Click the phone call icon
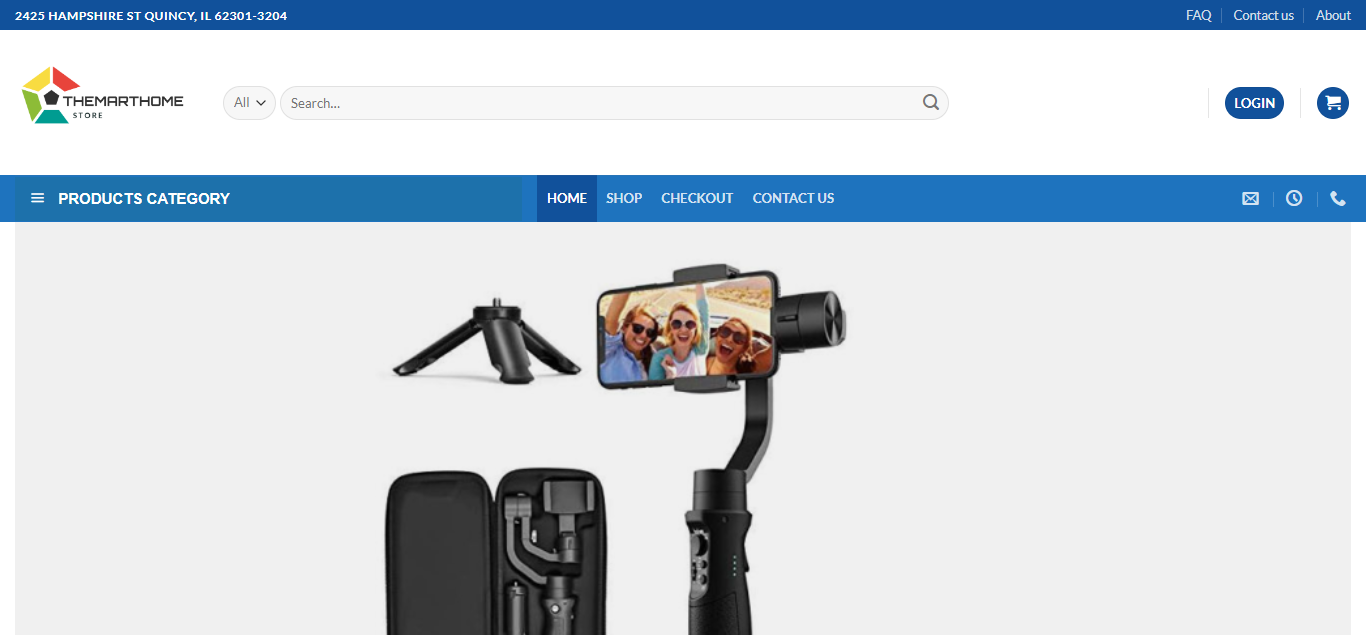 click(x=1338, y=198)
